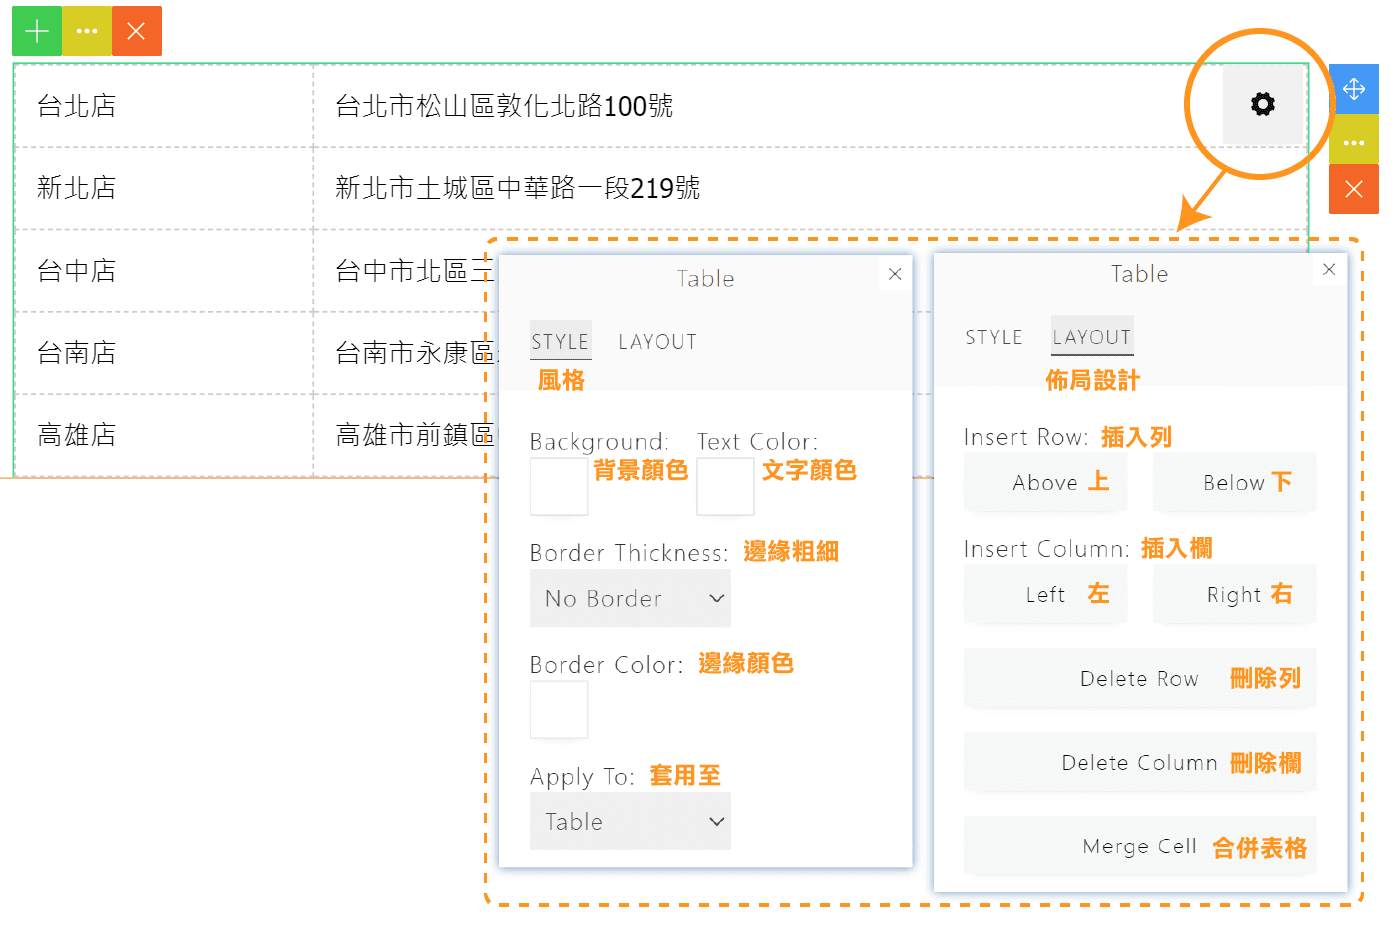Image resolution: width=1395 pixels, height=925 pixels.
Task: Open the Border Thickness dropdown
Action: tap(630, 599)
